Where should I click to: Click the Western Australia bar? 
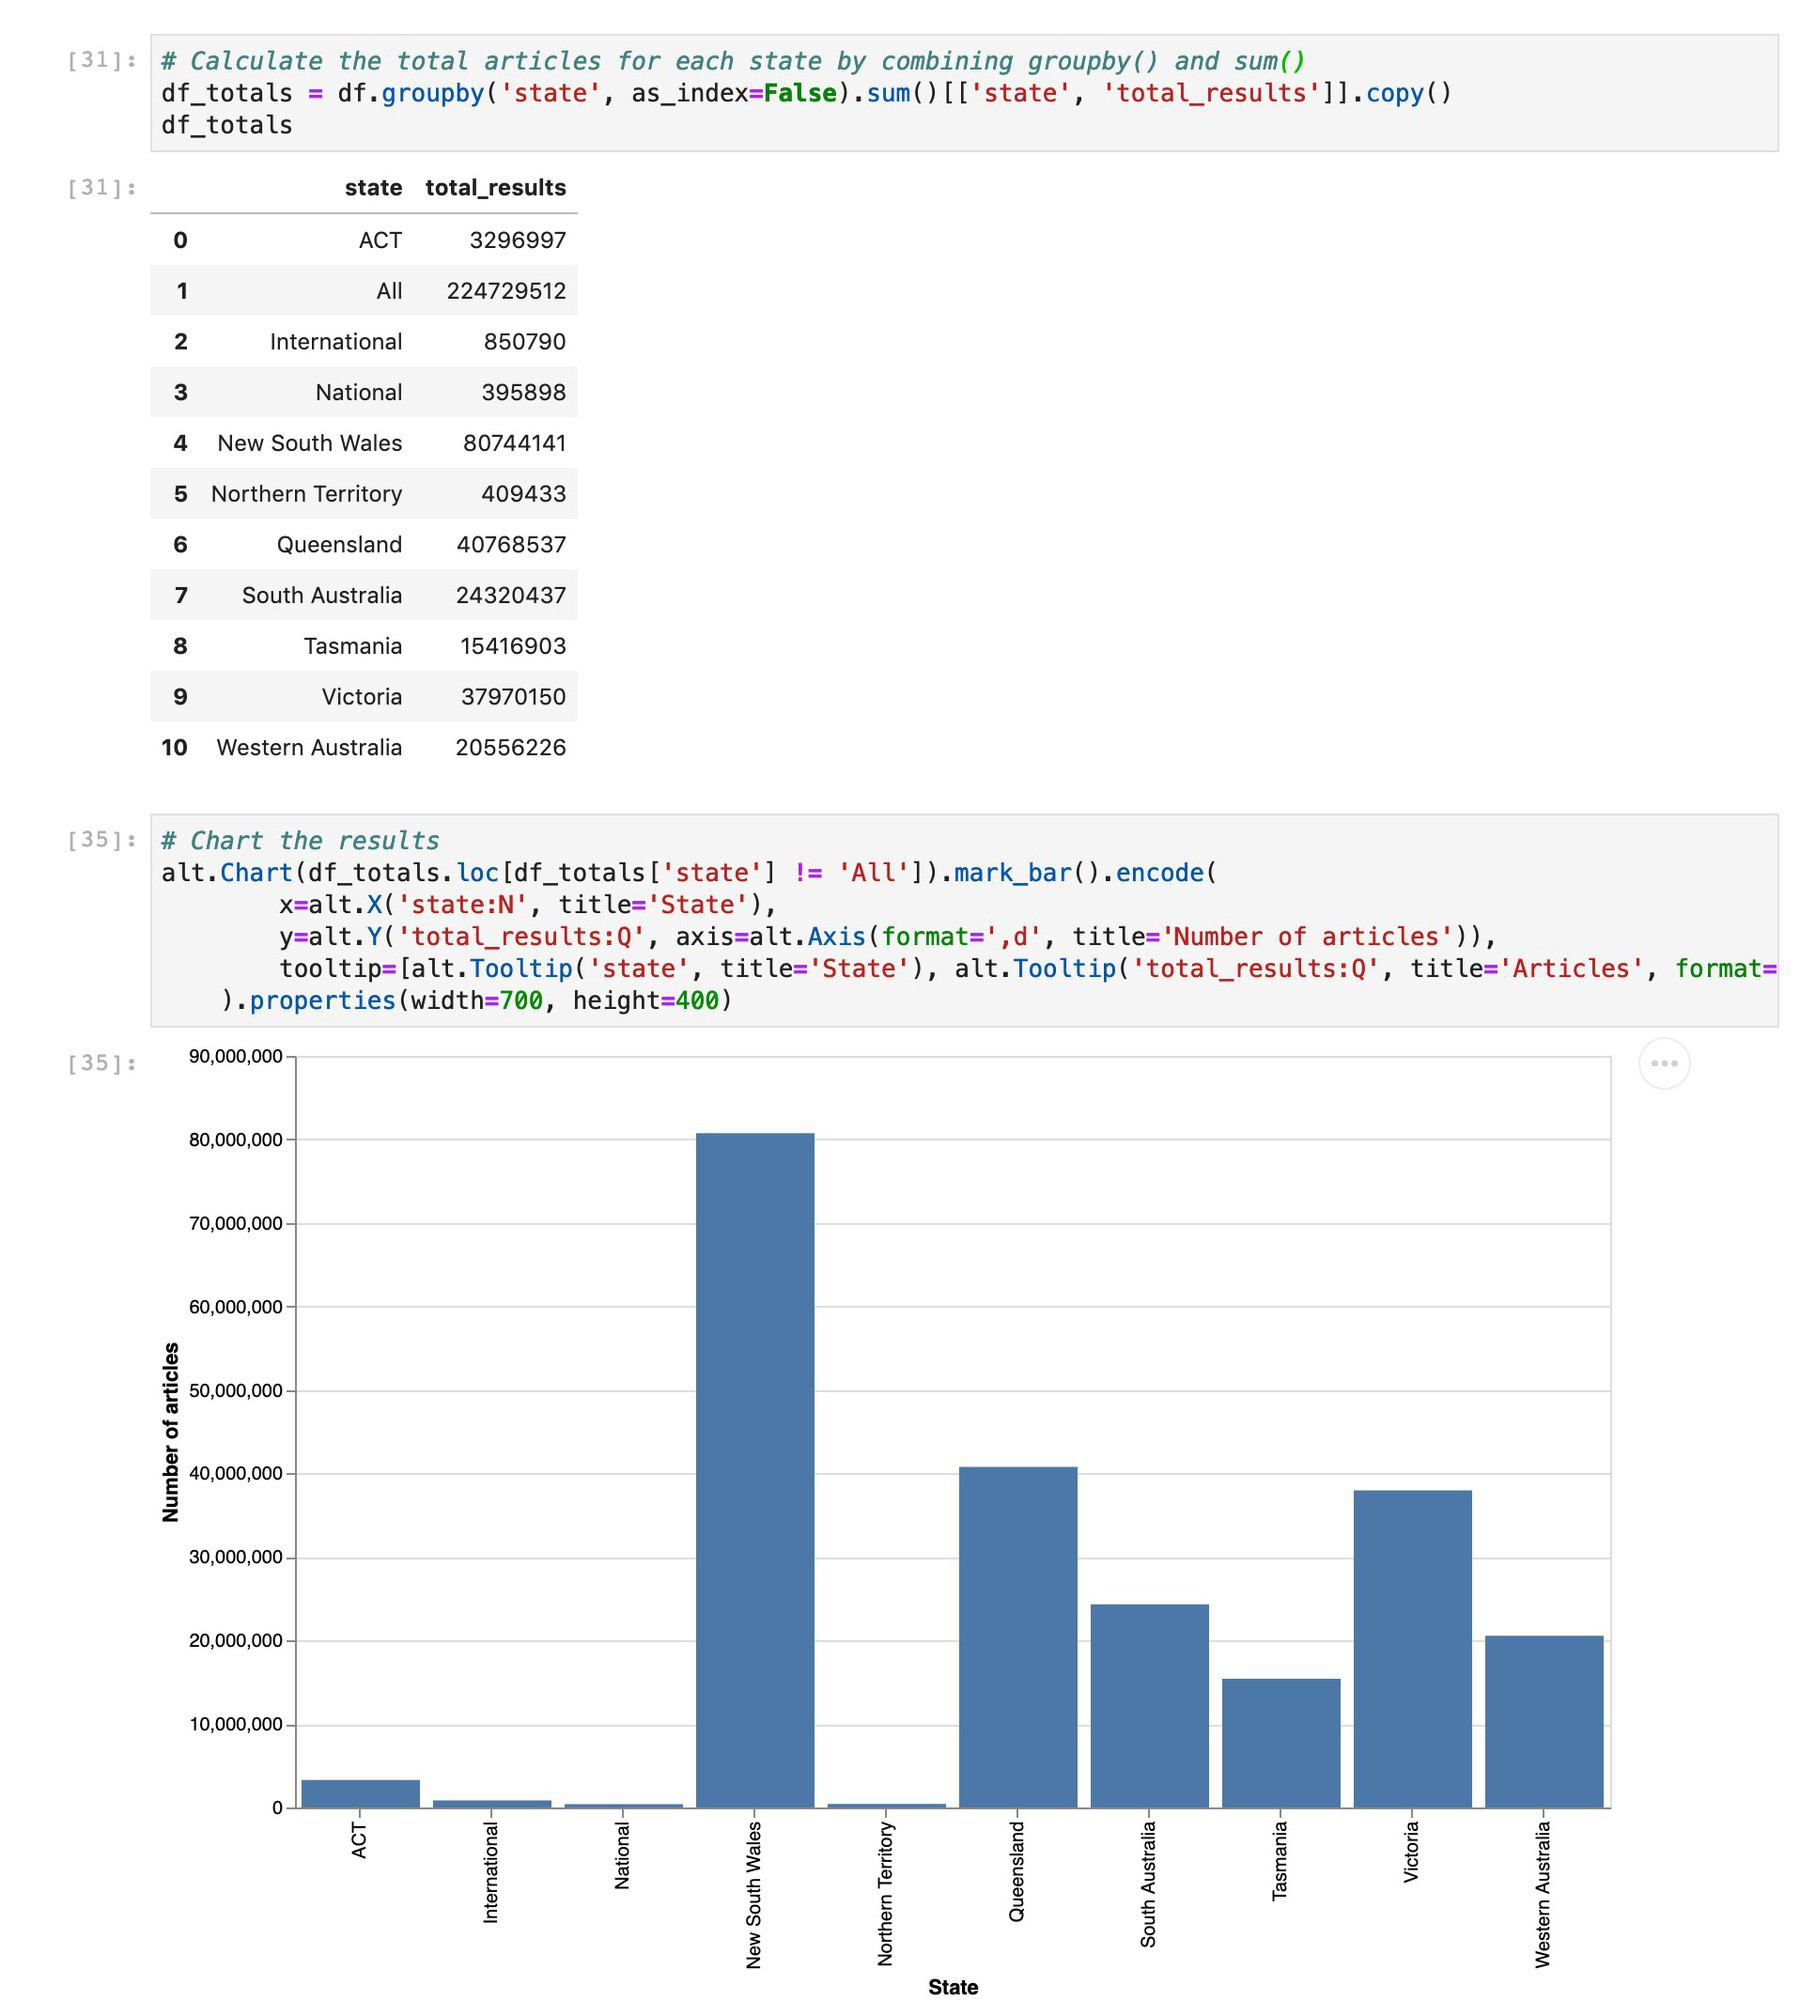pyautogui.click(x=1544, y=1722)
